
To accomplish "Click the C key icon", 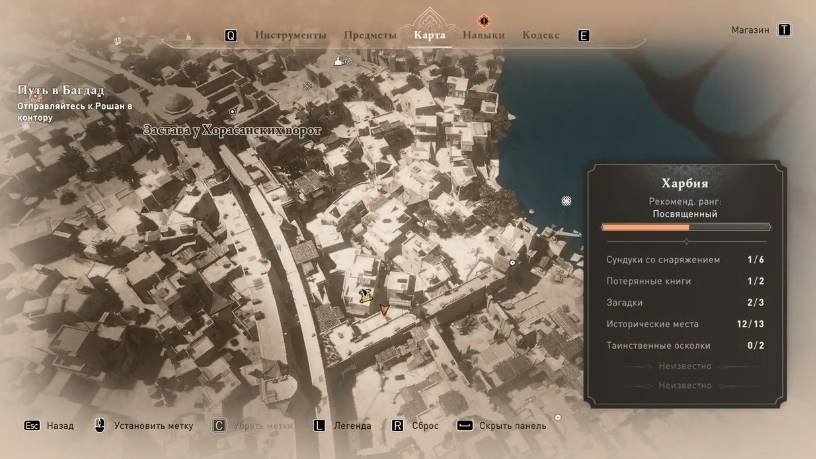I will click(219, 426).
